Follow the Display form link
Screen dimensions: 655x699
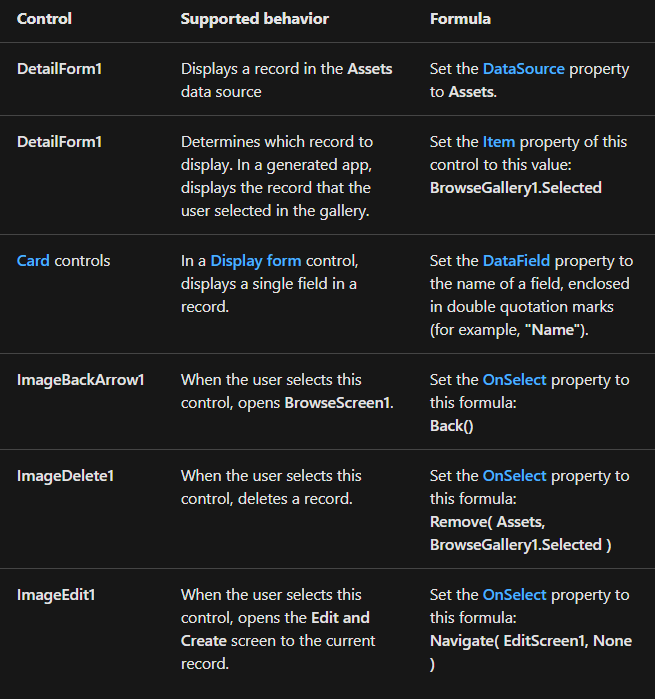256,261
